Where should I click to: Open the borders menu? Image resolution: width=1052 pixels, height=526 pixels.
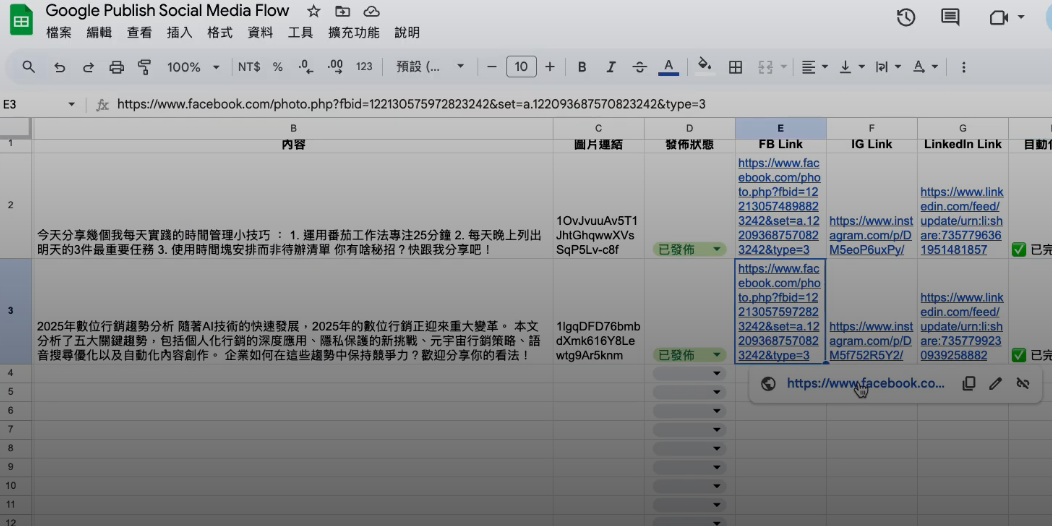point(735,66)
